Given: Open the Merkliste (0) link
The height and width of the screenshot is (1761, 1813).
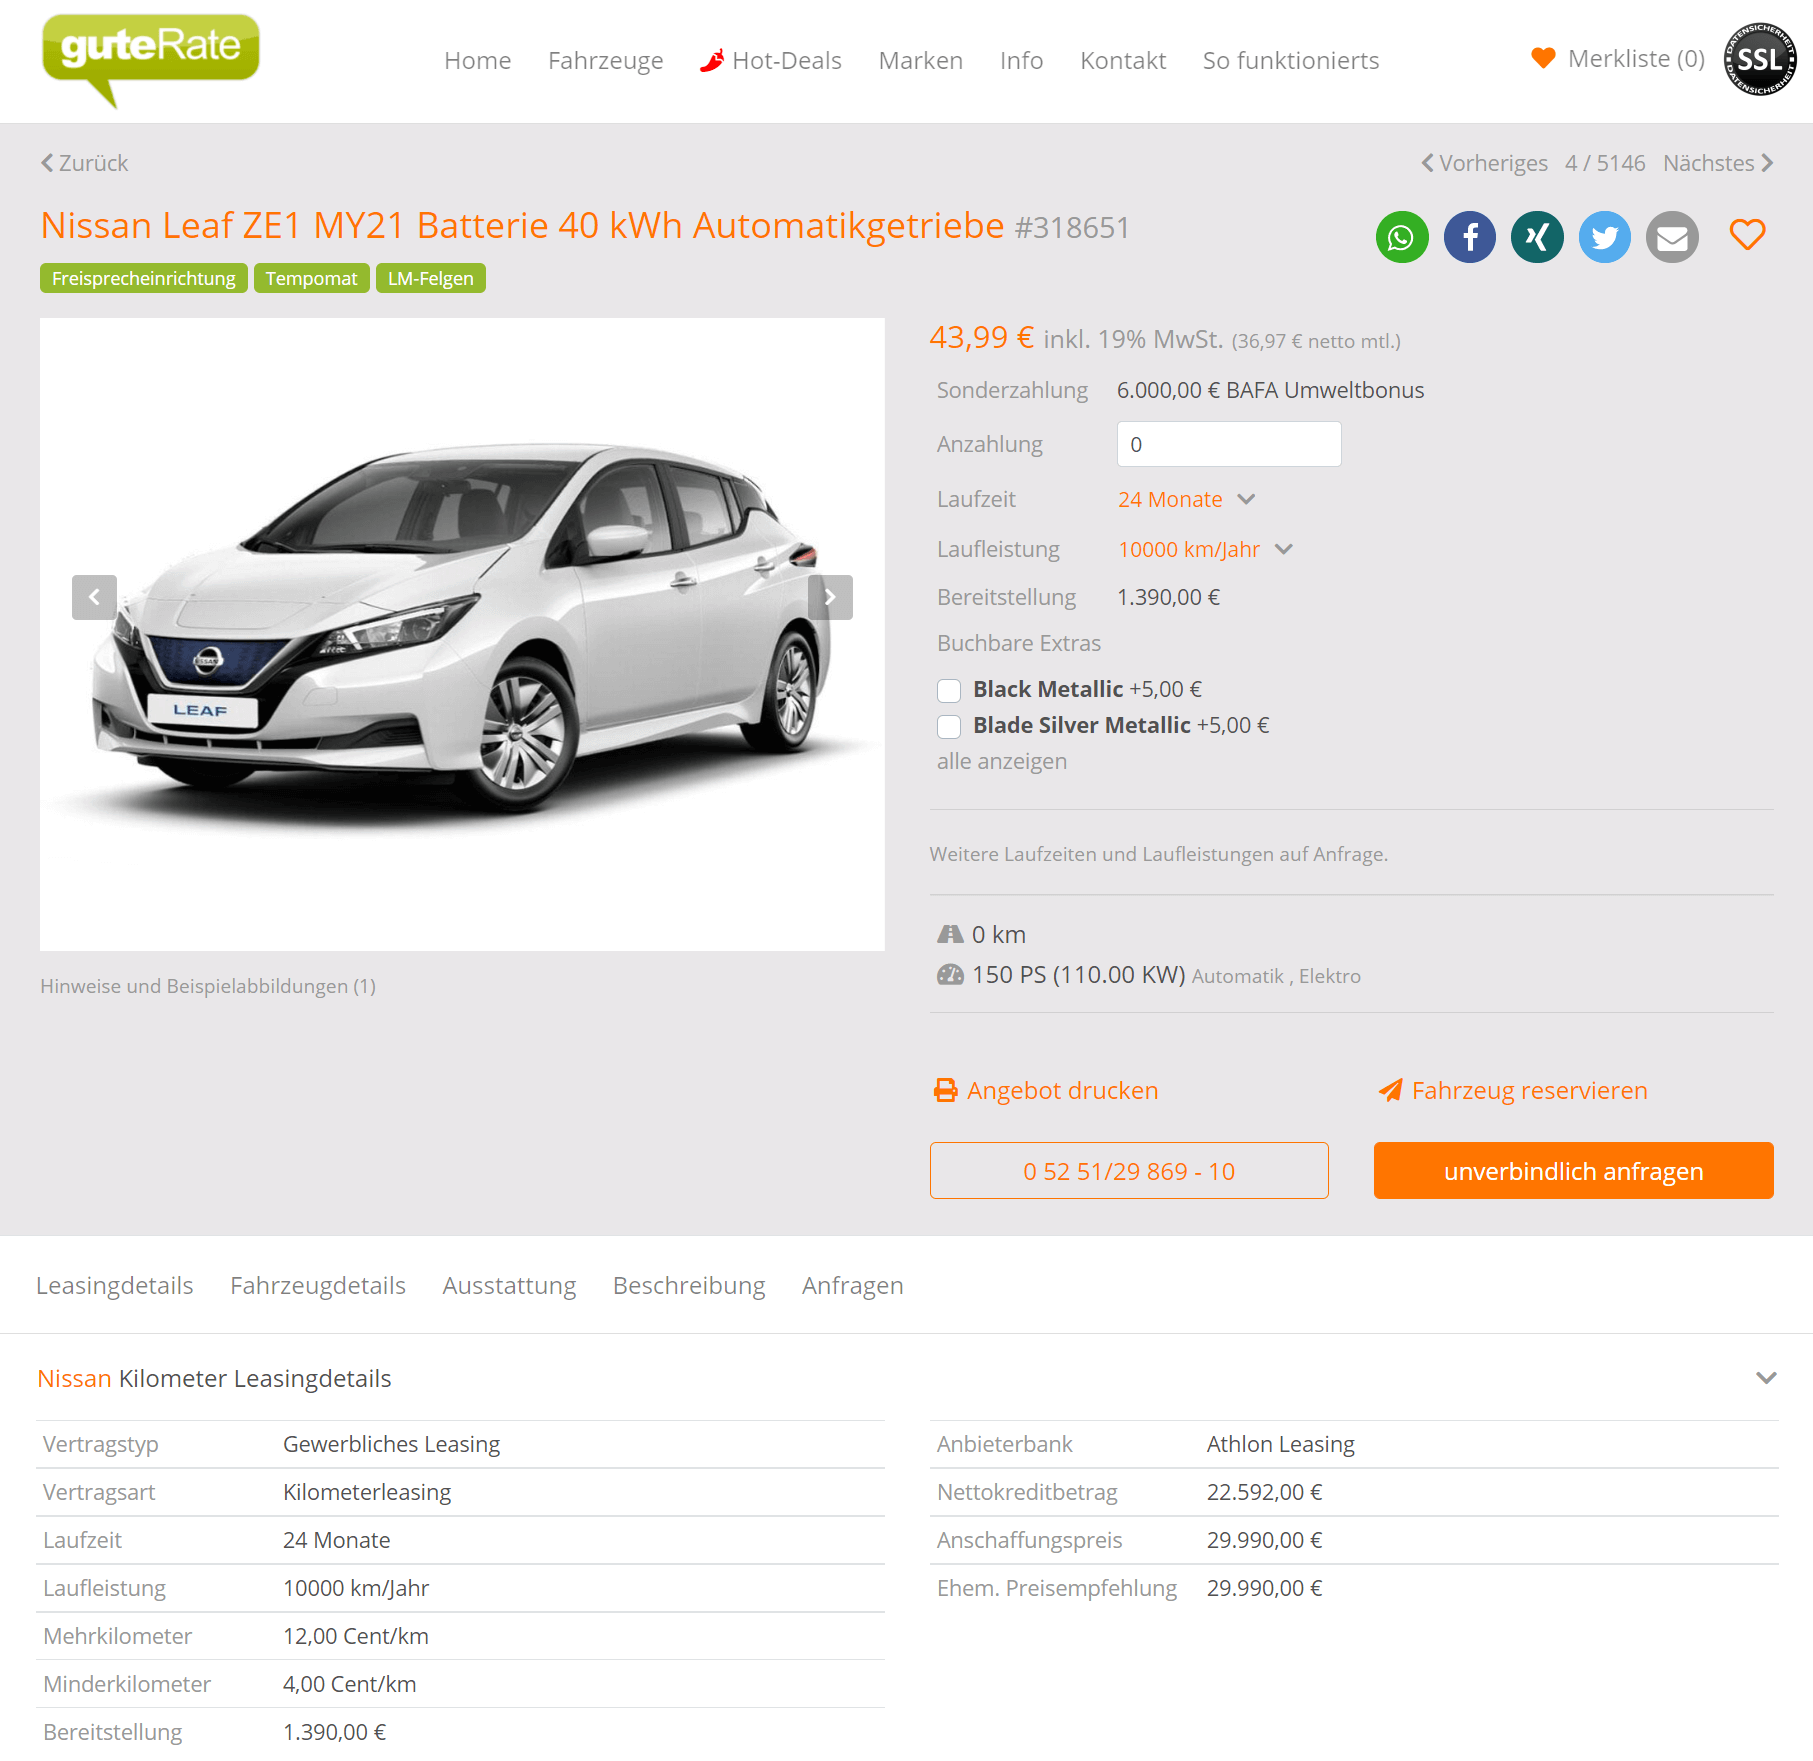Looking at the screenshot, I should (1636, 58).
